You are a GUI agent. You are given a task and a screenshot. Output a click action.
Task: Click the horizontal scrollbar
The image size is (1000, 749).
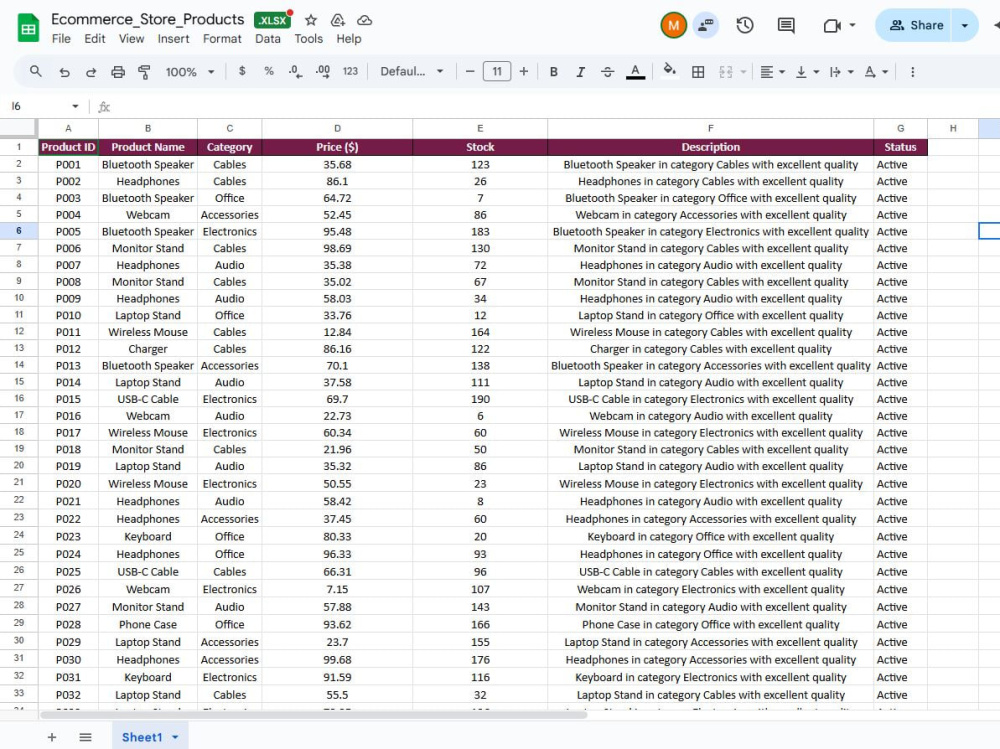click(313, 715)
